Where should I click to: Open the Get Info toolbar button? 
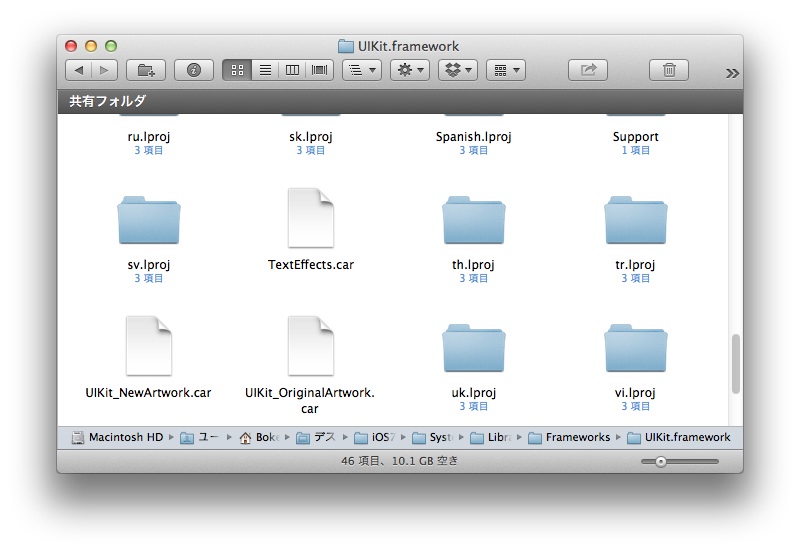point(194,70)
